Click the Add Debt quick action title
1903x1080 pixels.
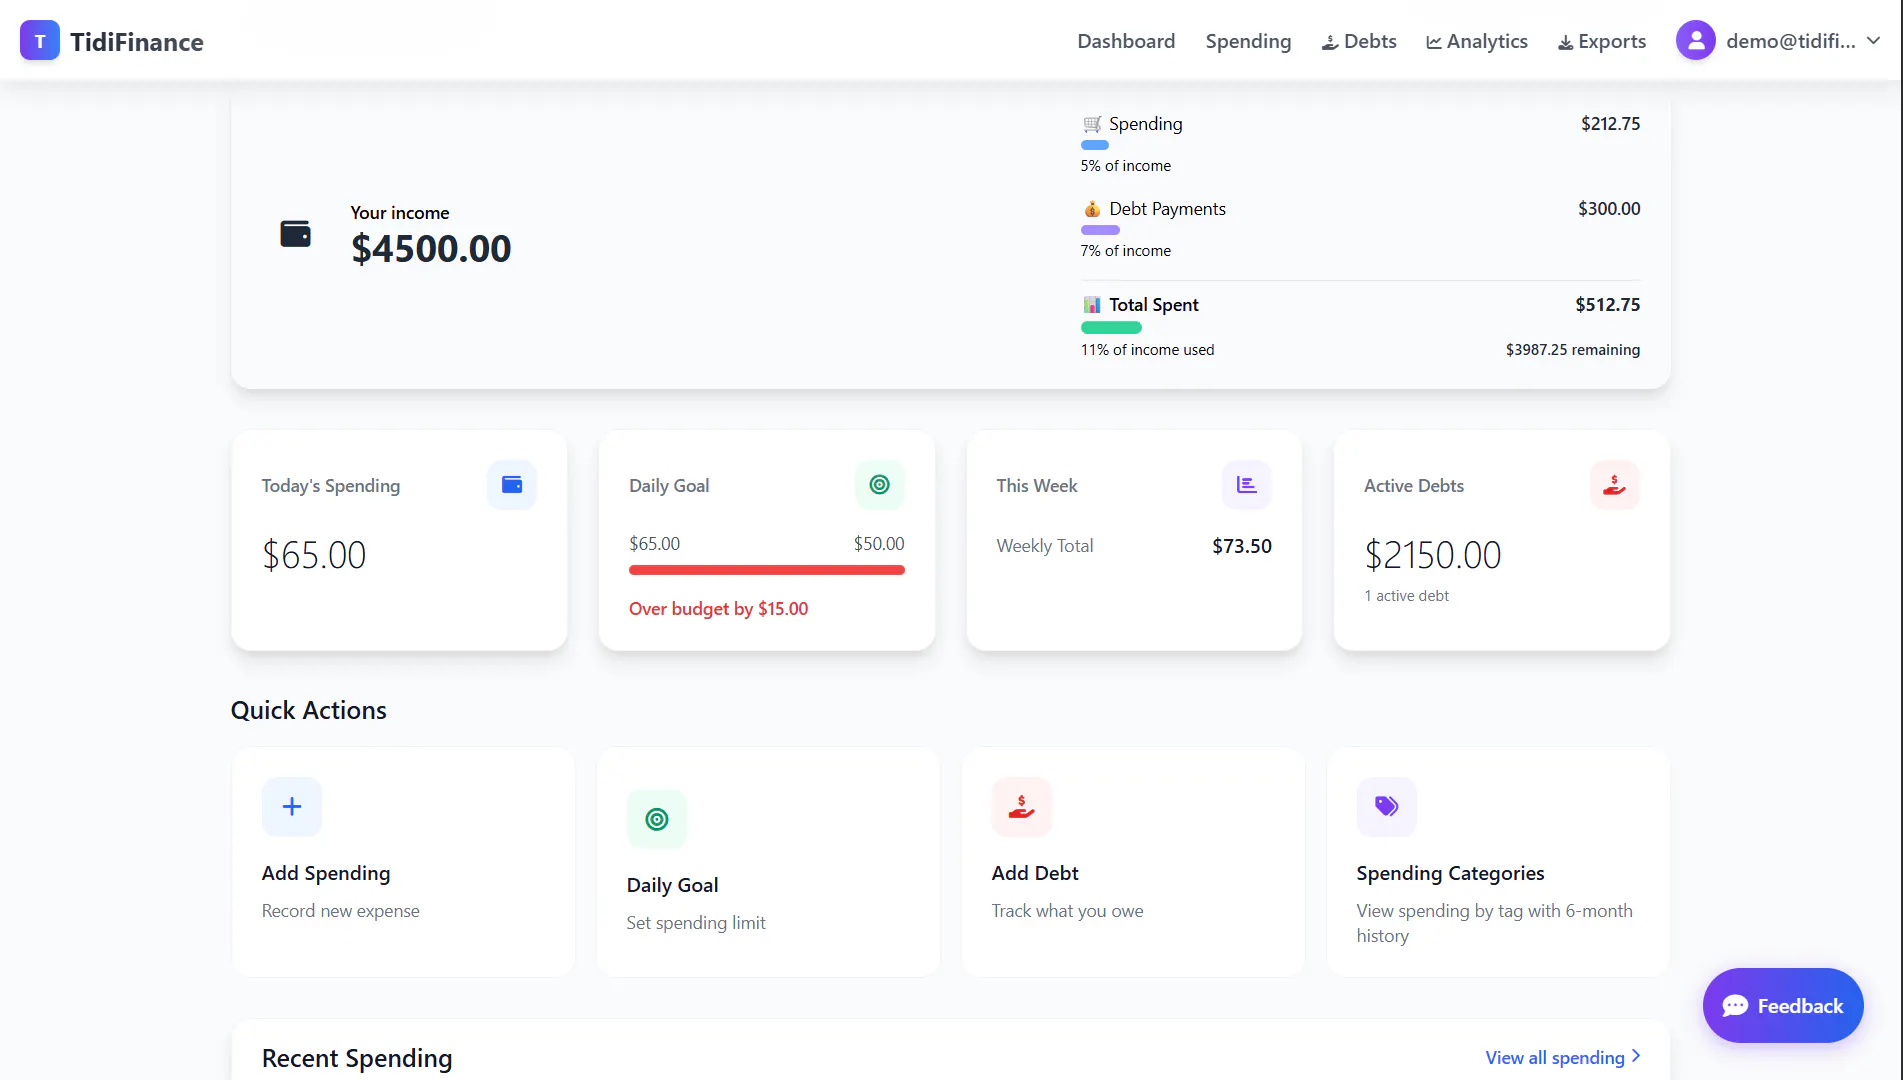1035,873
